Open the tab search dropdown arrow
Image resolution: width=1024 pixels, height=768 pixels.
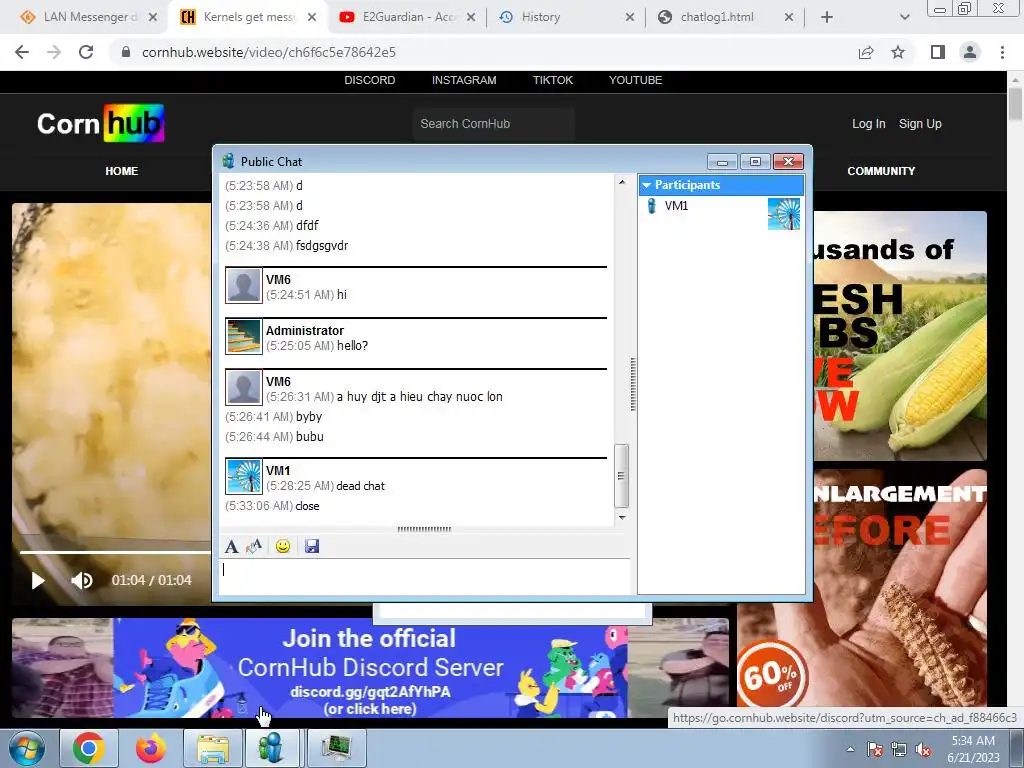click(904, 18)
